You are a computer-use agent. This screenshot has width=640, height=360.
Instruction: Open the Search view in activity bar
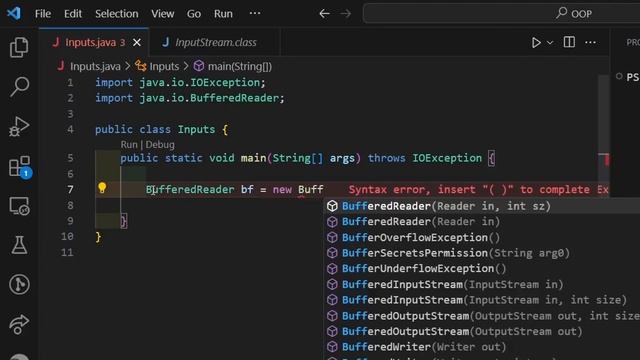(x=19, y=87)
